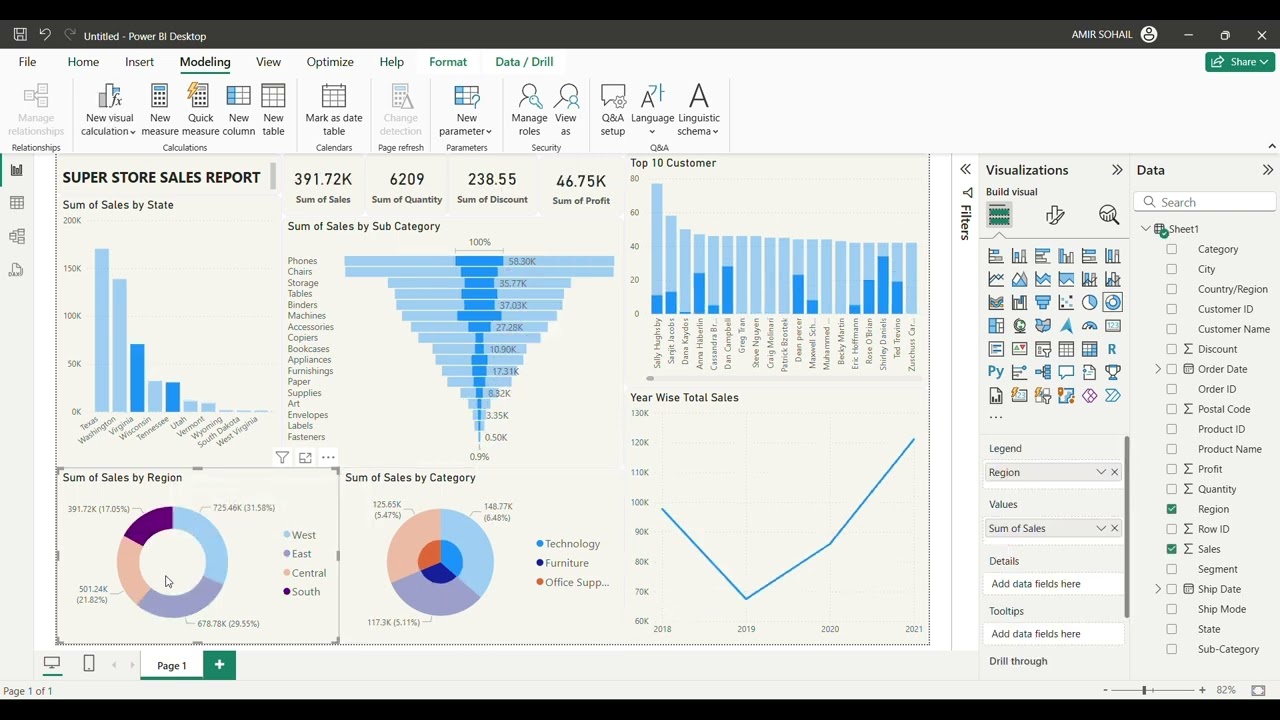Image resolution: width=1280 pixels, height=720 pixels.
Task: Click View as in Security group
Action: (x=566, y=110)
